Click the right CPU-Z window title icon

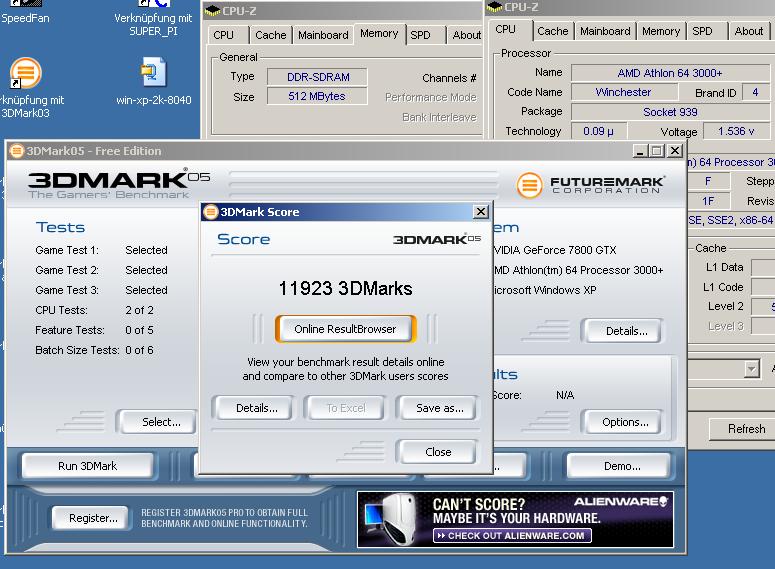[494, 7]
